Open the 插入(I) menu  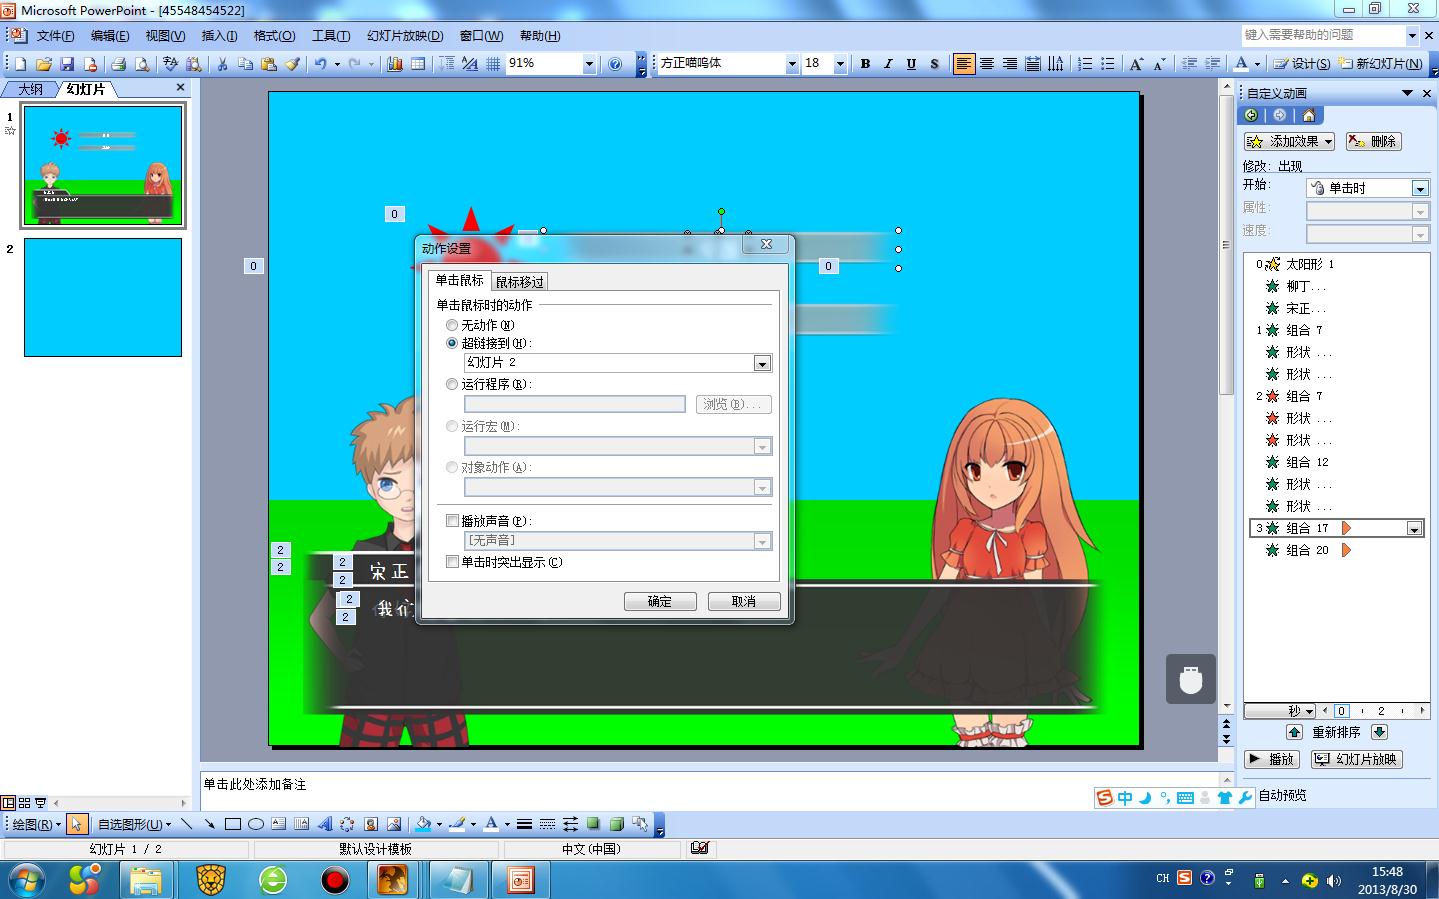(219, 36)
